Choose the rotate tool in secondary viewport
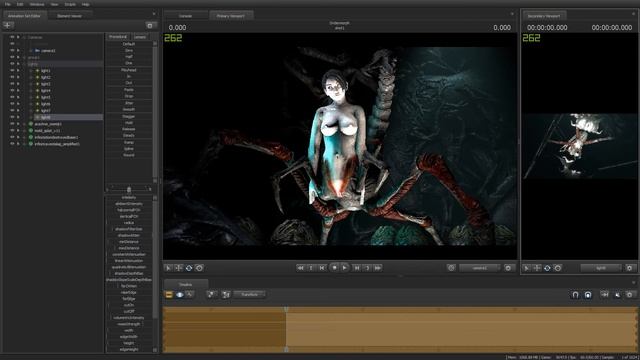This screenshot has width=640, height=360. [x=547, y=268]
